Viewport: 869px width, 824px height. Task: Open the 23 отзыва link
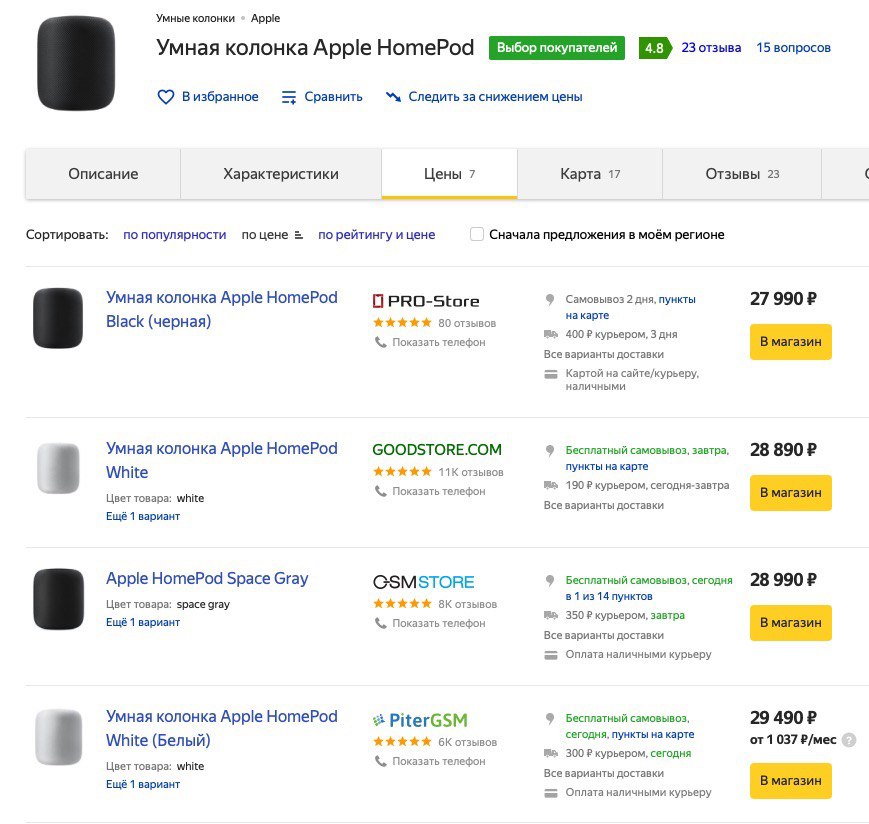(x=711, y=48)
